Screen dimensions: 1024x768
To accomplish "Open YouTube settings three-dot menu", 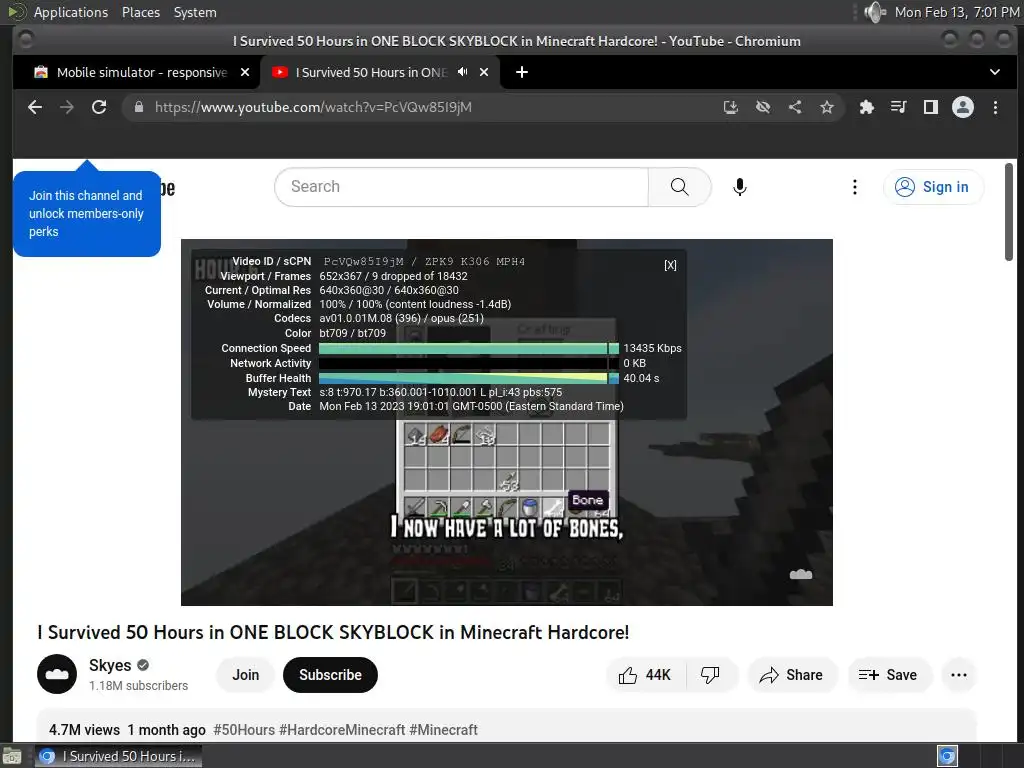I will click(854, 187).
